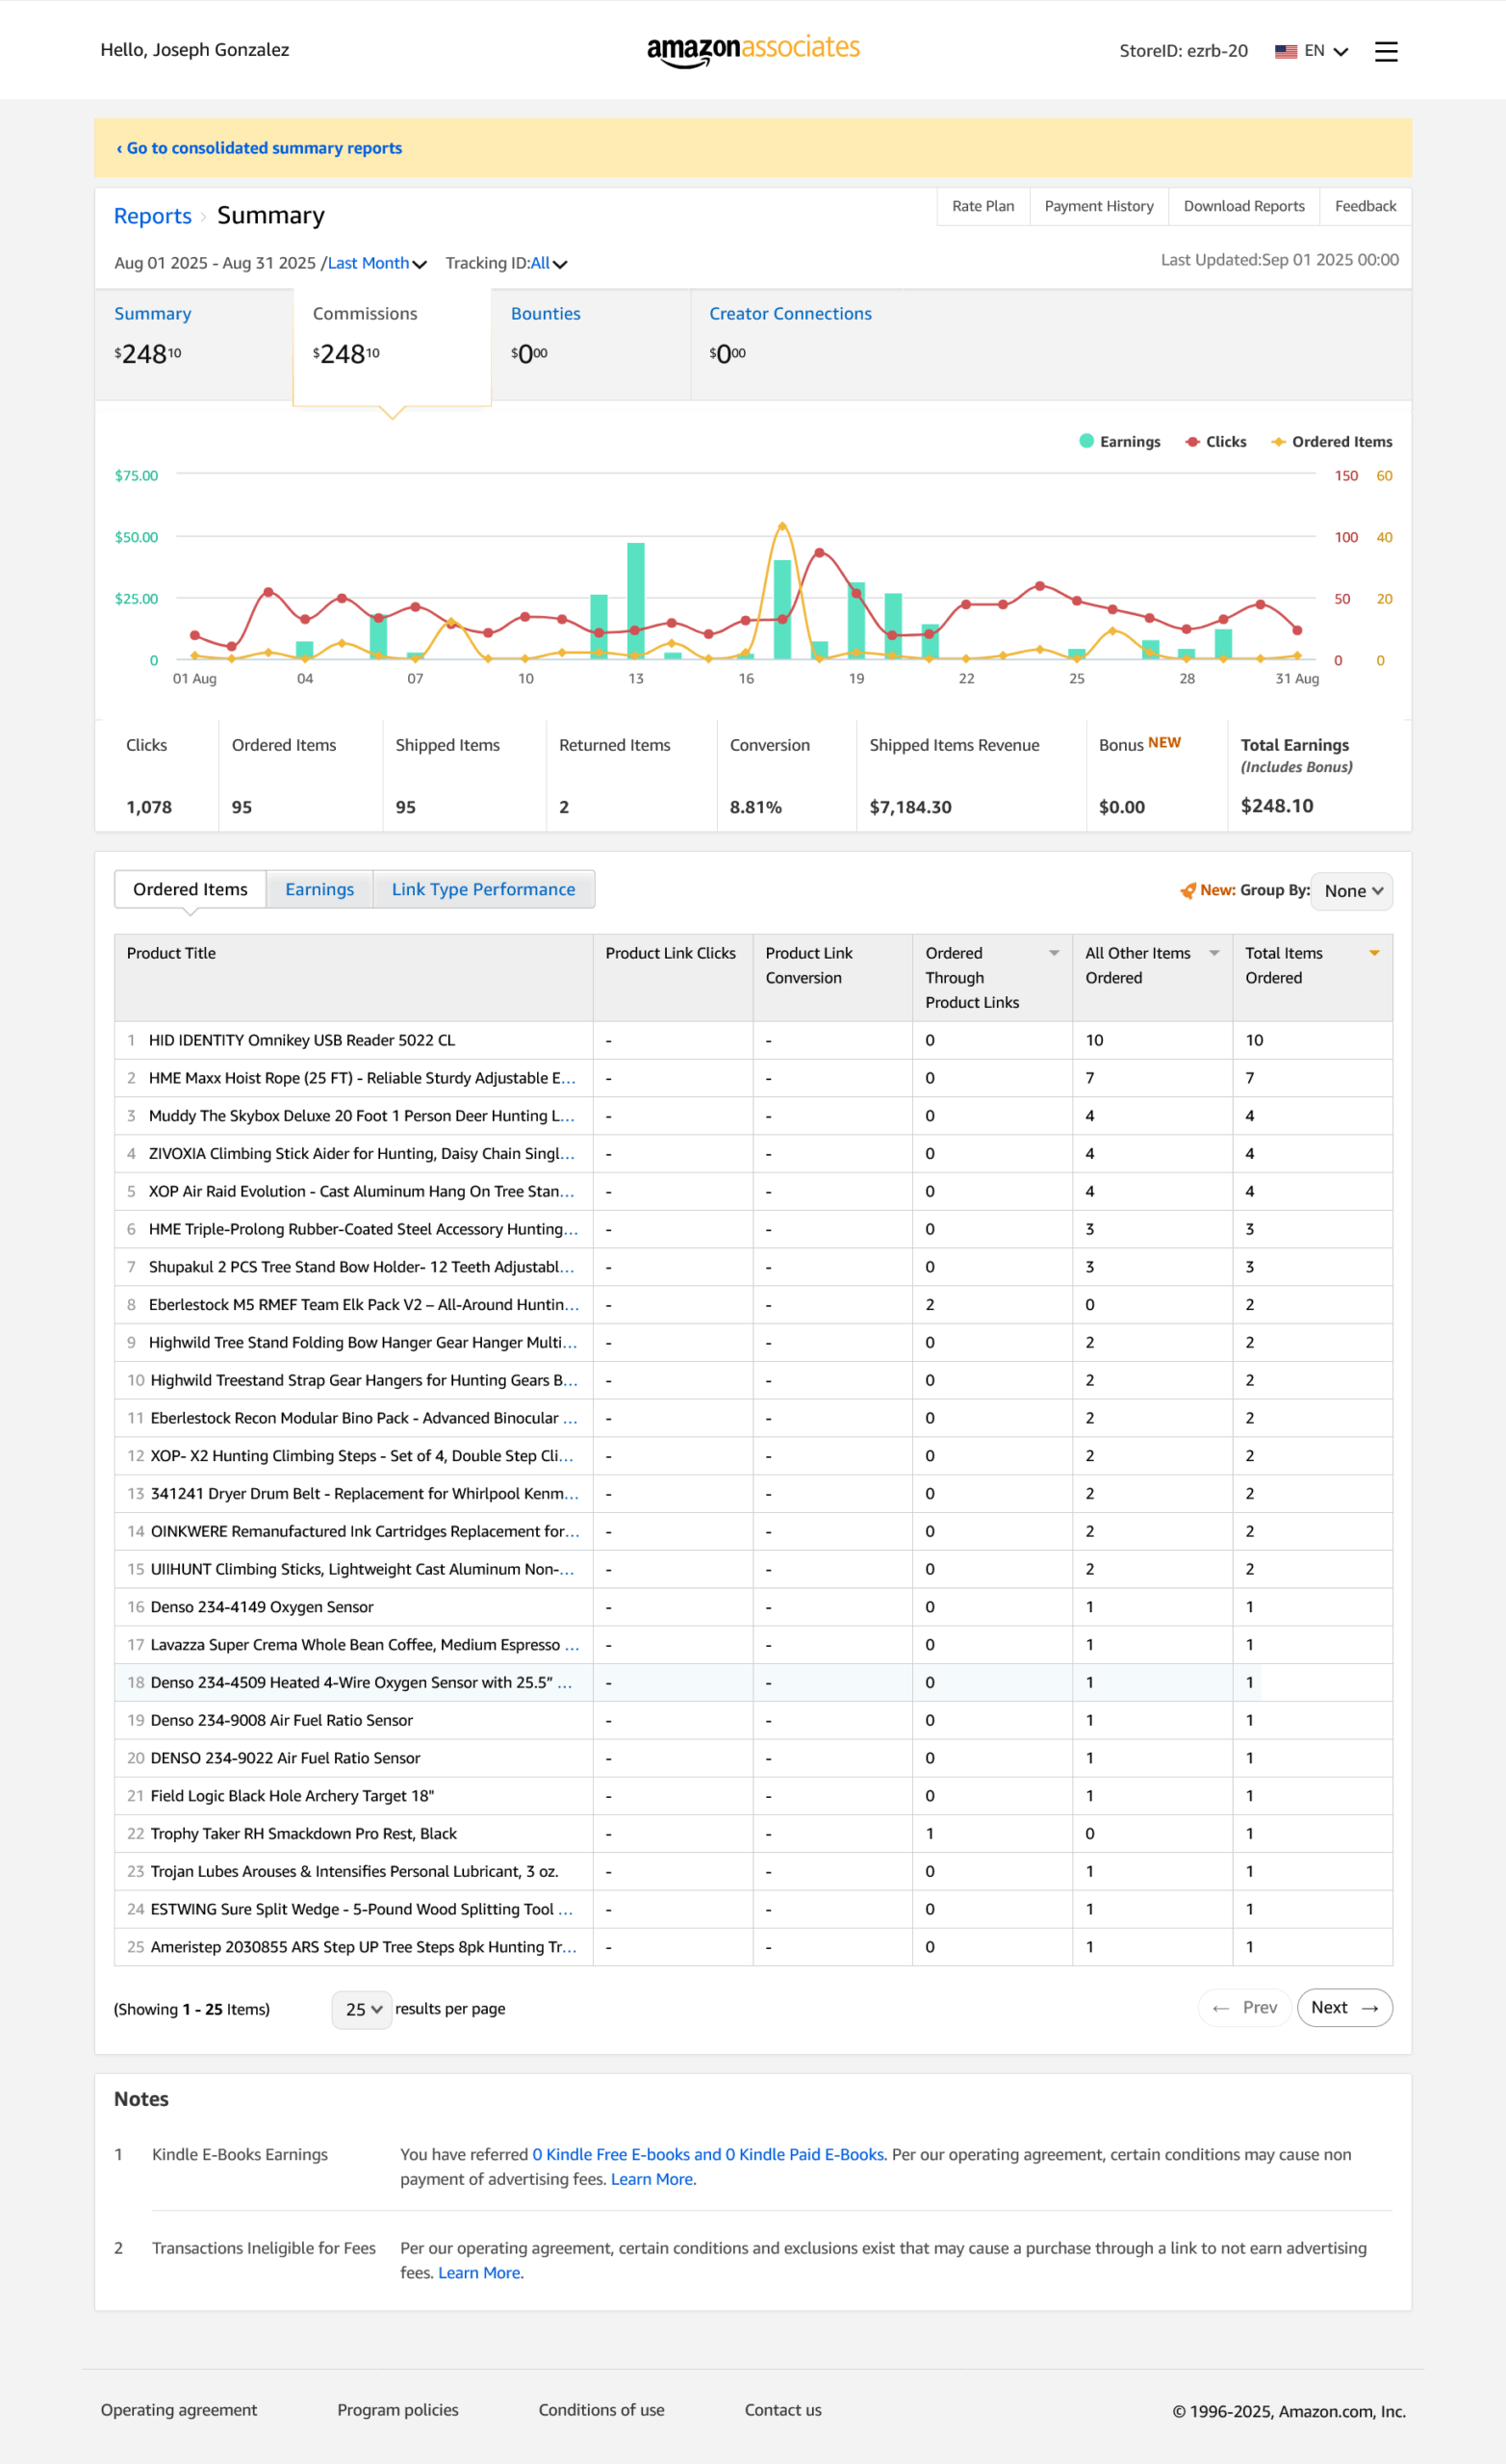Select the Eberlestock M5 RMEF Team Elk Pack row

[x=753, y=1305]
